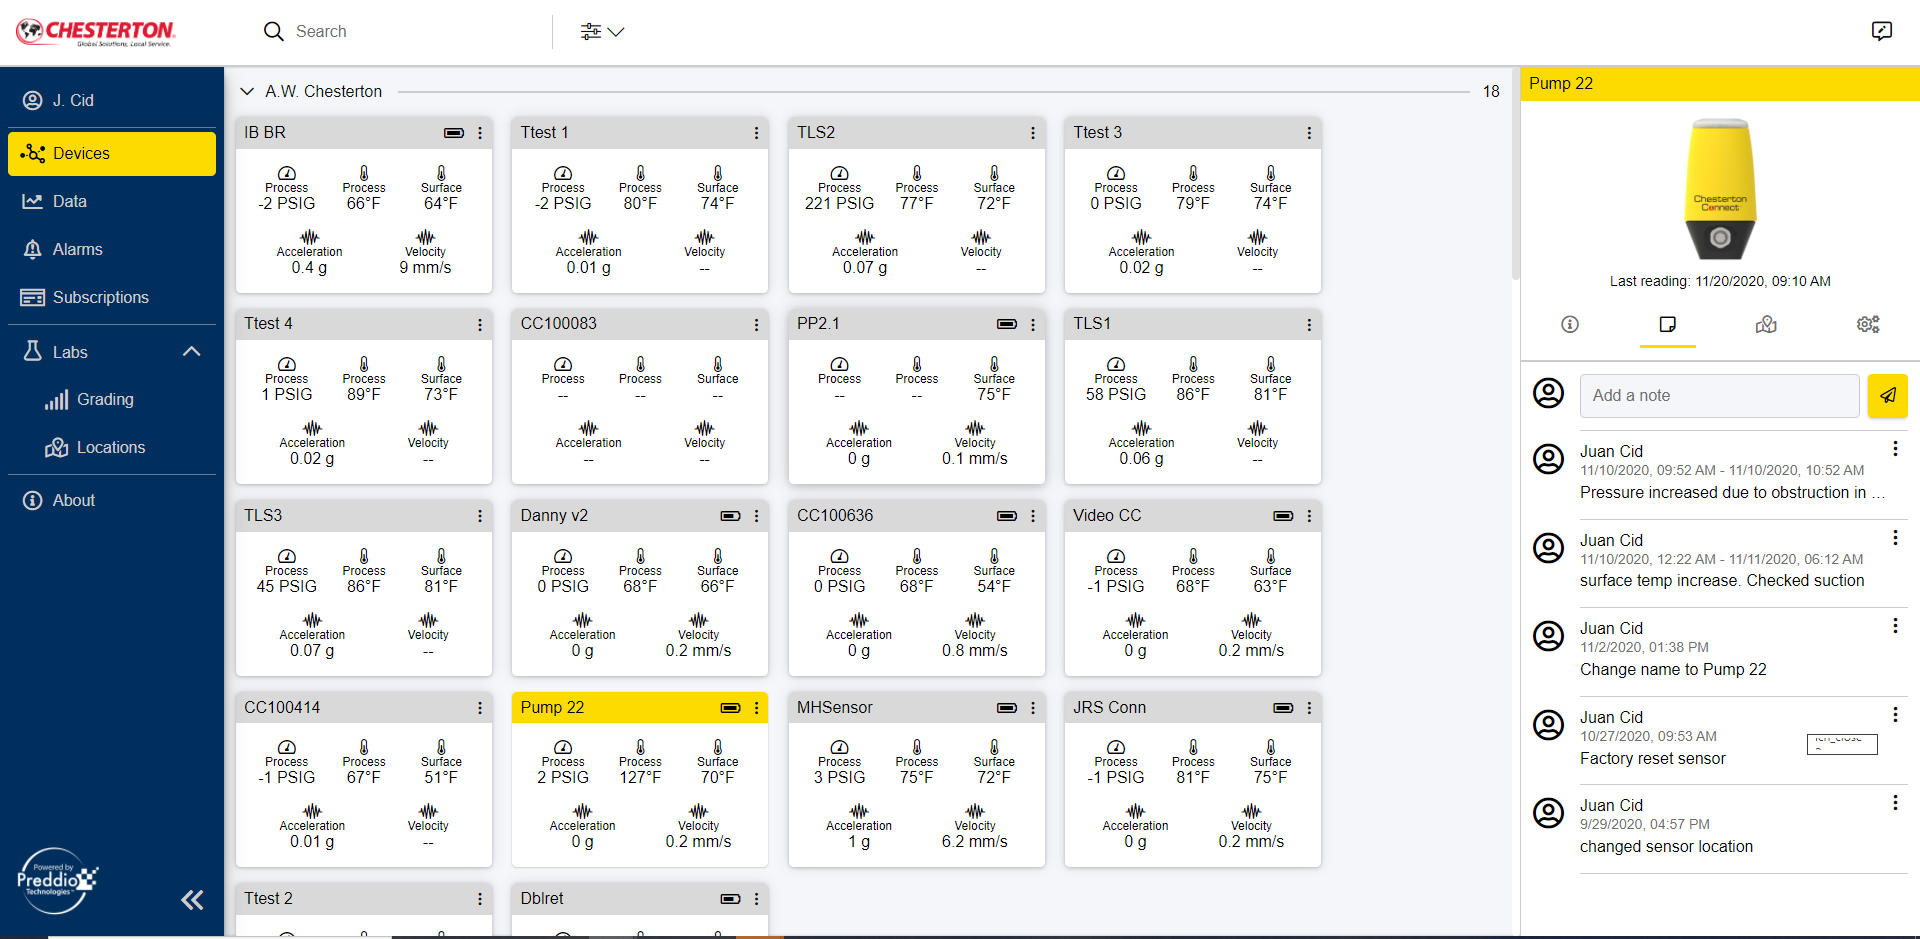Open the filter options dropdown
1920x939 pixels.
tap(602, 32)
